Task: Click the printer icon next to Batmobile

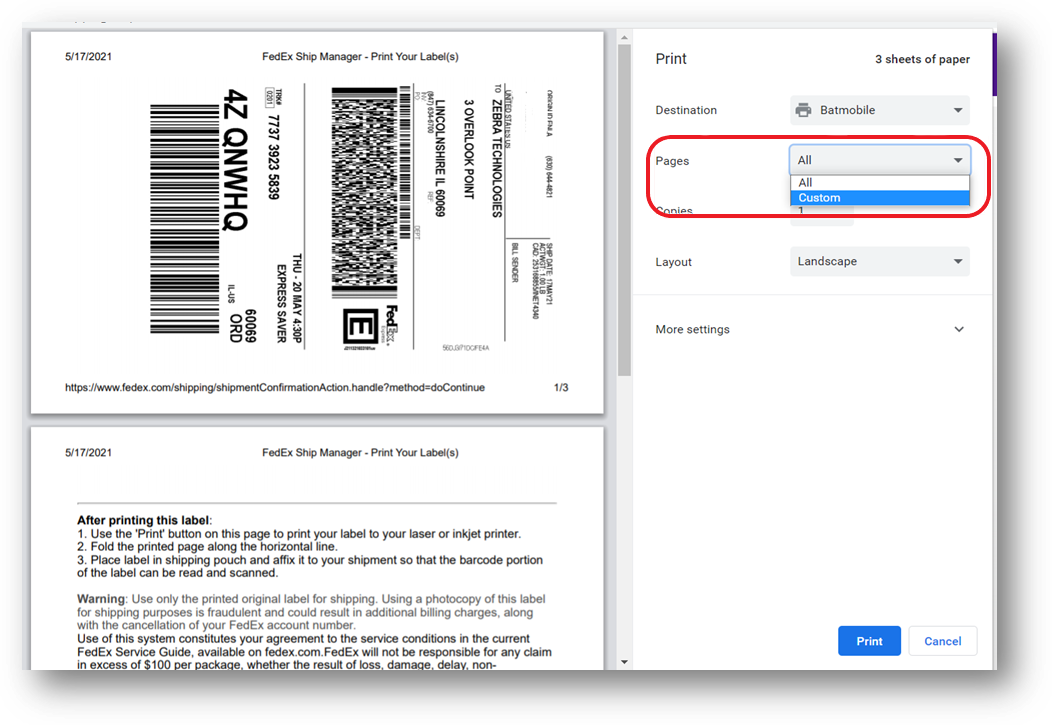Action: click(x=803, y=110)
